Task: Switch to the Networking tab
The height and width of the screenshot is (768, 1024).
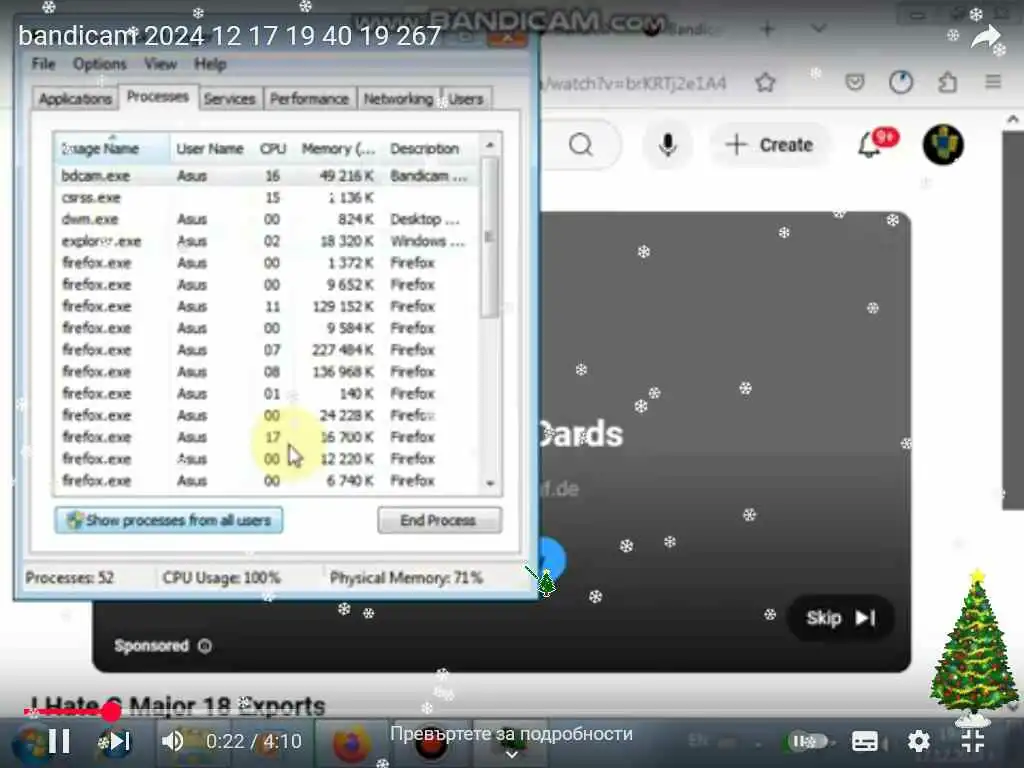Action: pyautogui.click(x=398, y=99)
